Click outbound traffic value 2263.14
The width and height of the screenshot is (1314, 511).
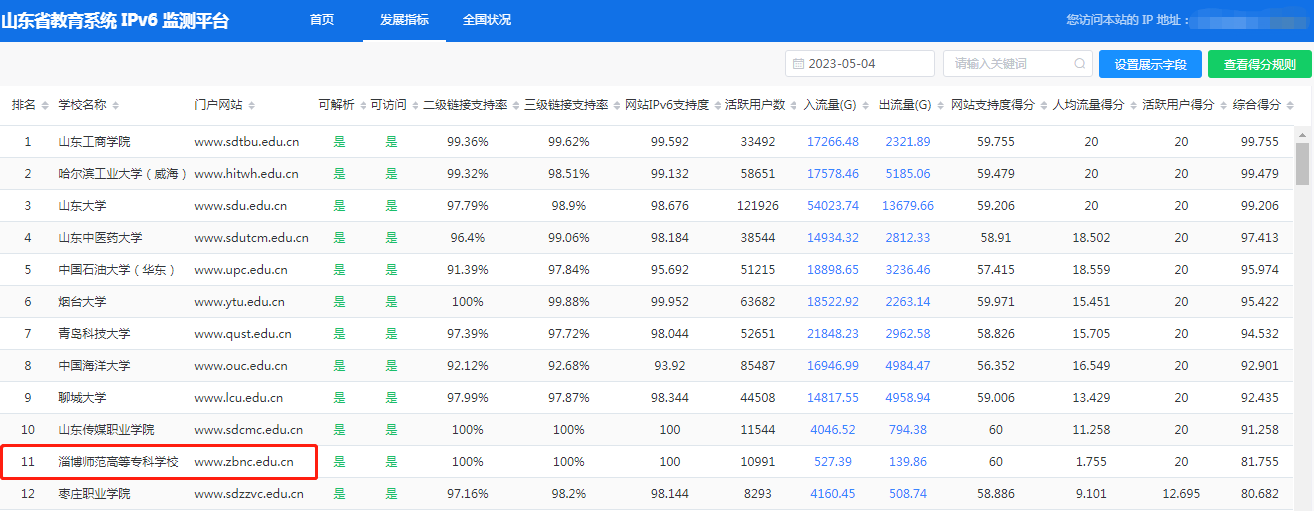[x=908, y=302]
